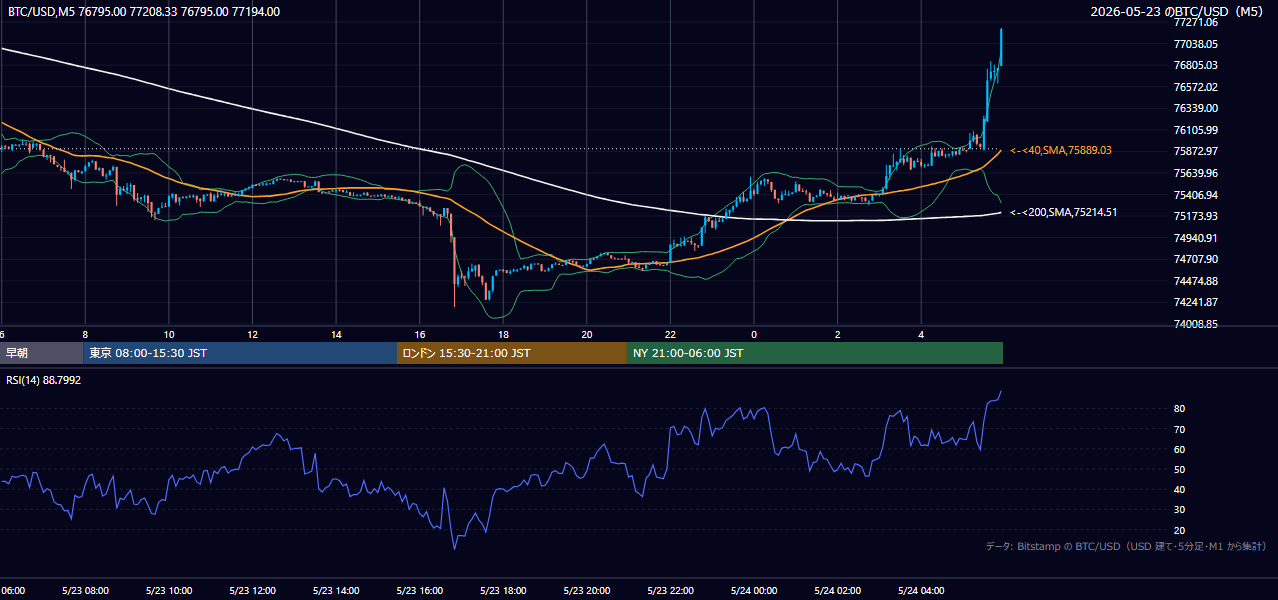Click the price axis value 74707.90
Image resolution: width=1278 pixels, height=600 pixels.
(x=1195, y=259)
